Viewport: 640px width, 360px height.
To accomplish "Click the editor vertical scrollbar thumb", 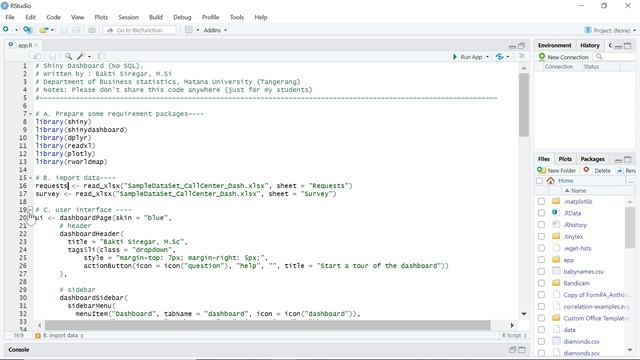I will point(524,105).
